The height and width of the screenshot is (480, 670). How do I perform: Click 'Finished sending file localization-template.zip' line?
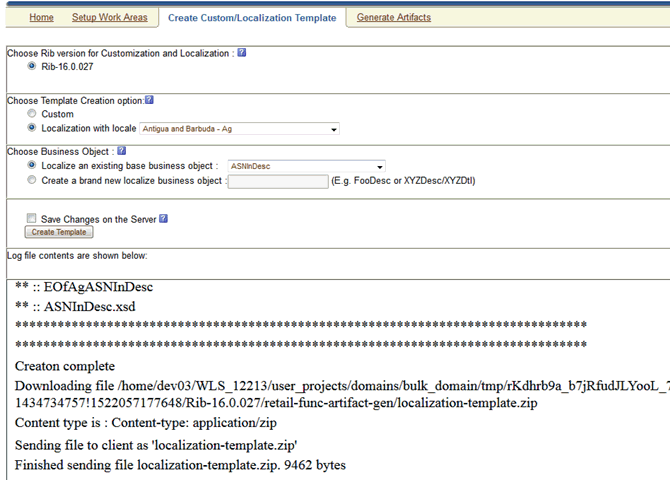(180, 465)
